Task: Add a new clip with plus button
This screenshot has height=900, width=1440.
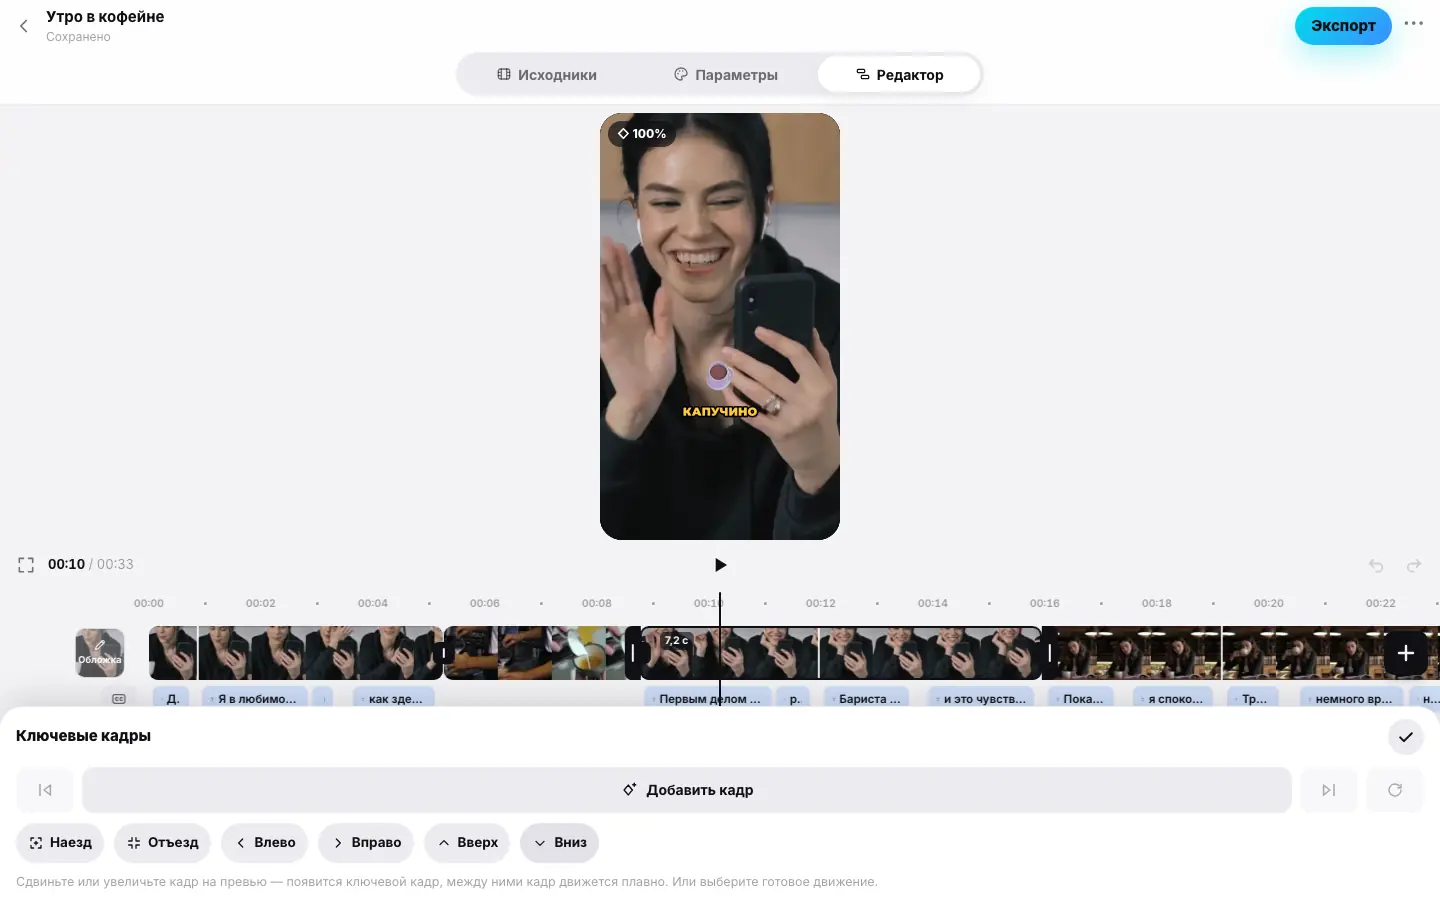Action: tap(1405, 653)
